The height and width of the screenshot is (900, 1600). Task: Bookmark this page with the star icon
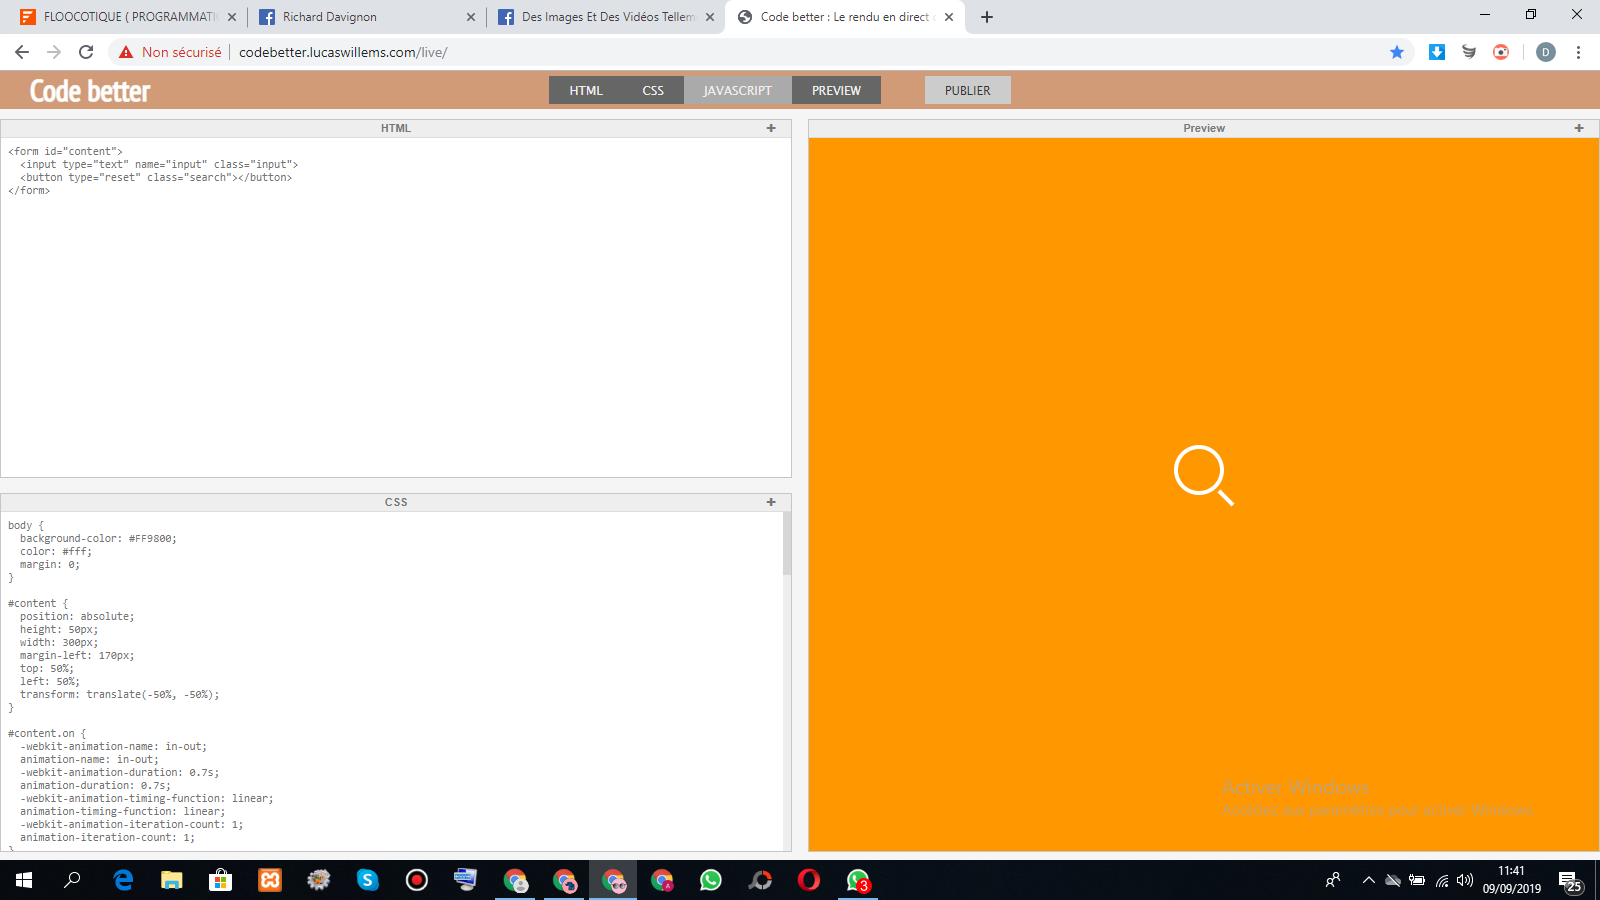pos(1397,52)
